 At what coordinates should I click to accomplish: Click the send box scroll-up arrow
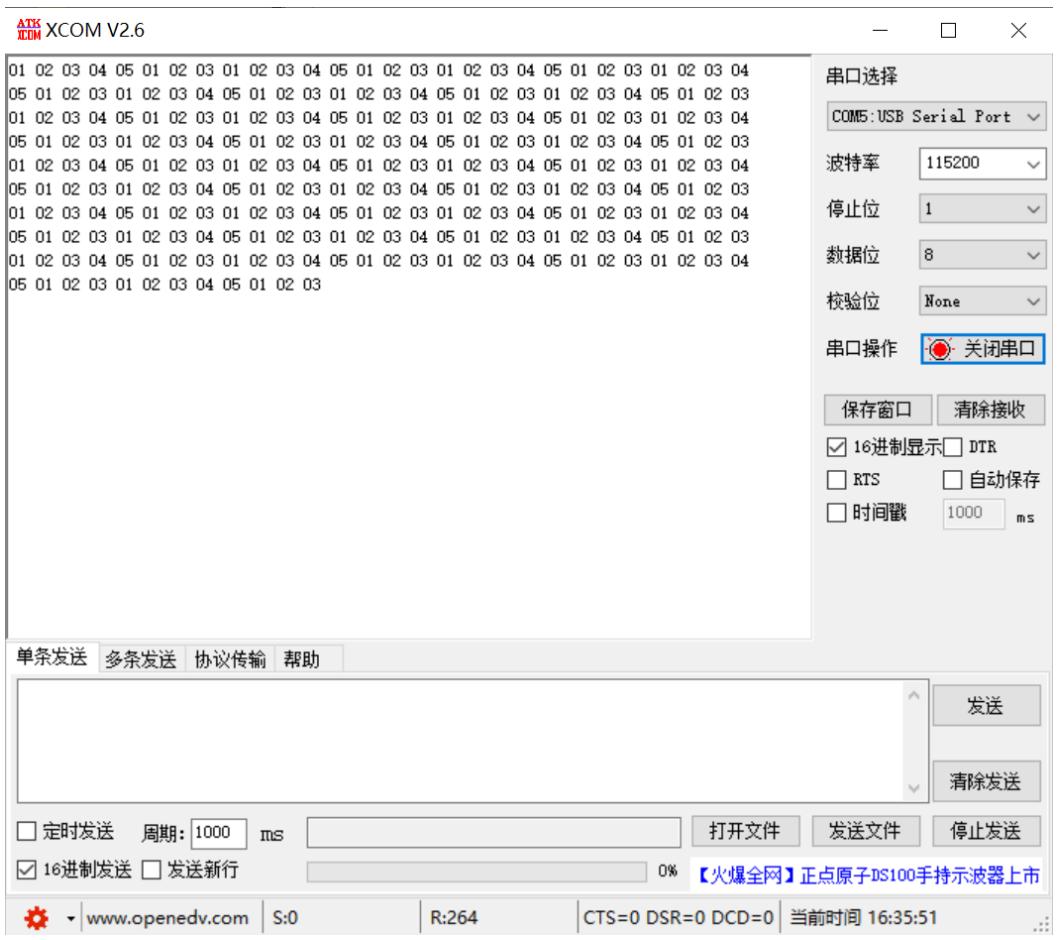914,695
